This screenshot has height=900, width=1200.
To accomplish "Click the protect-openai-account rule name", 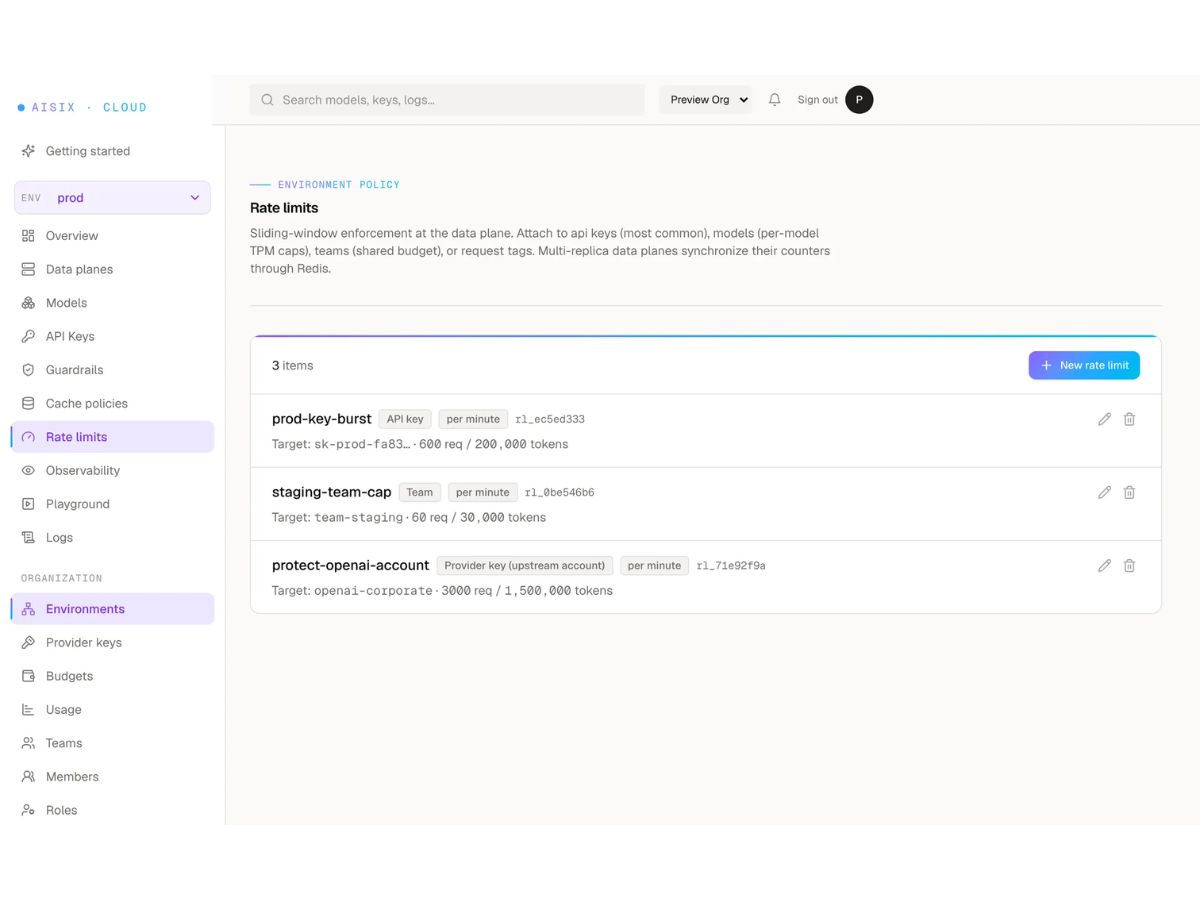I will coord(350,565).
